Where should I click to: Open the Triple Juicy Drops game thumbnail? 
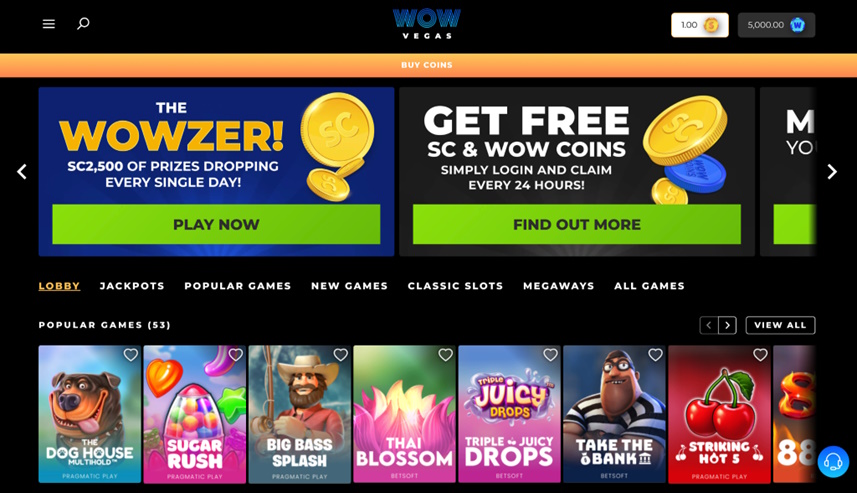click(509, 414)
